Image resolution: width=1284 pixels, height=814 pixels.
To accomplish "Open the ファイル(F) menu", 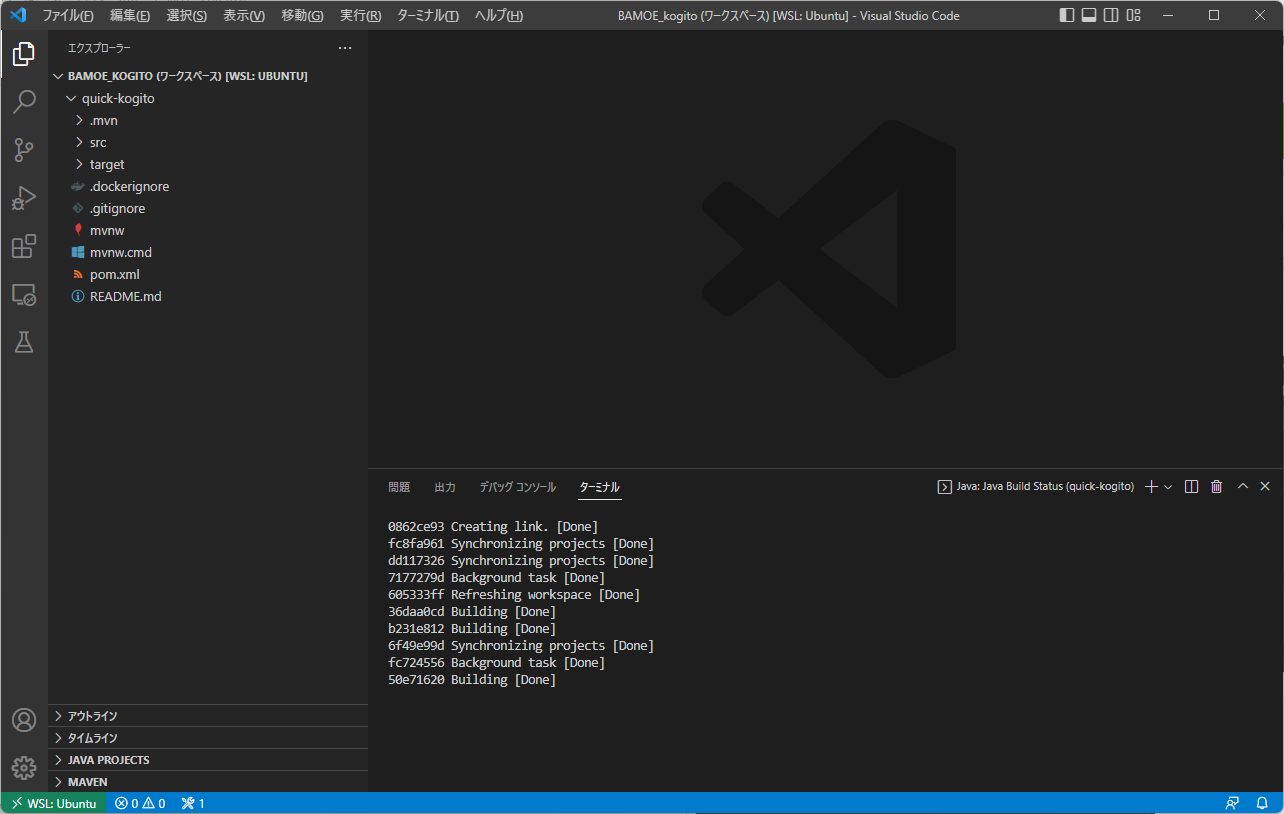I will (x=68, y=16).
